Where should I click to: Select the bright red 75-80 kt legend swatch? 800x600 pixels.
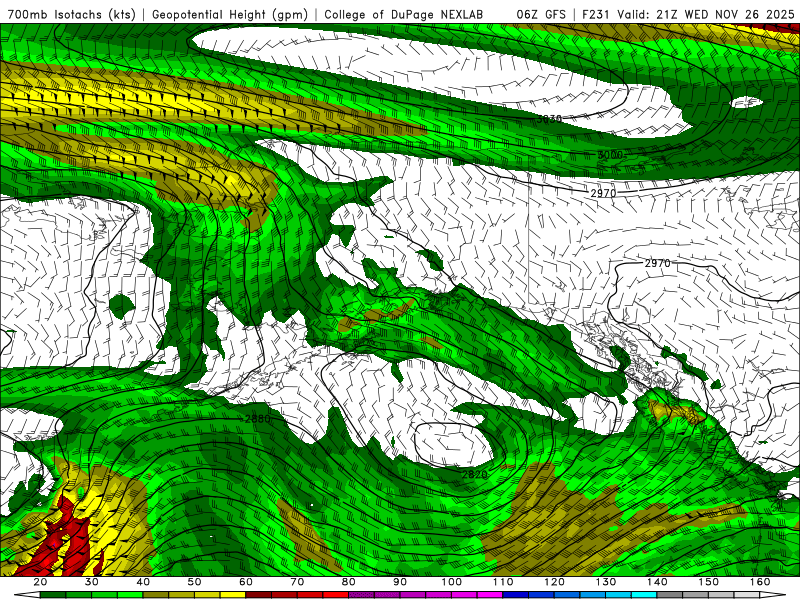pyautogui.click(x=336, y=595)
